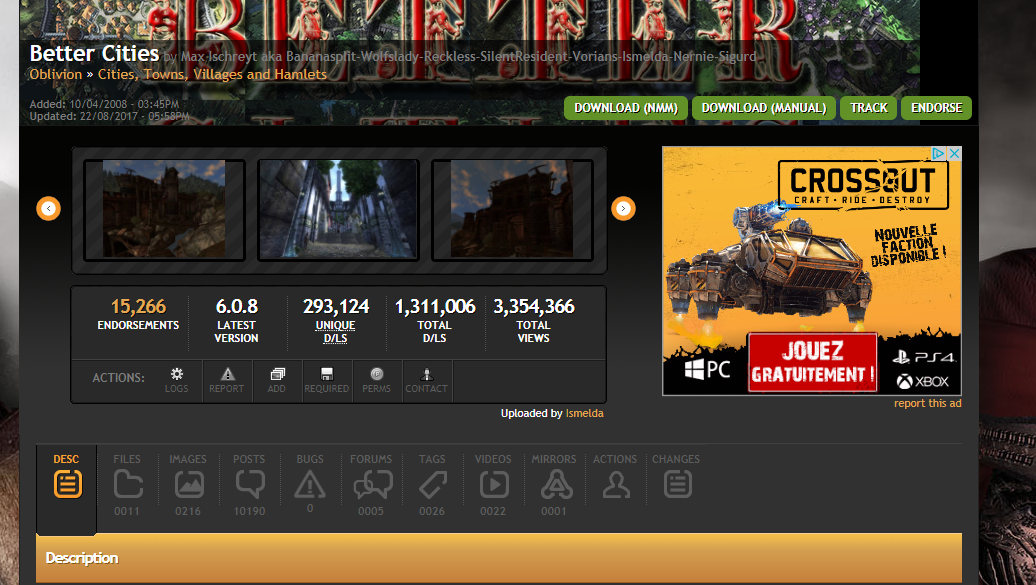
Task: Open the middle tower street thumbnail
Action: click(338, 210)
